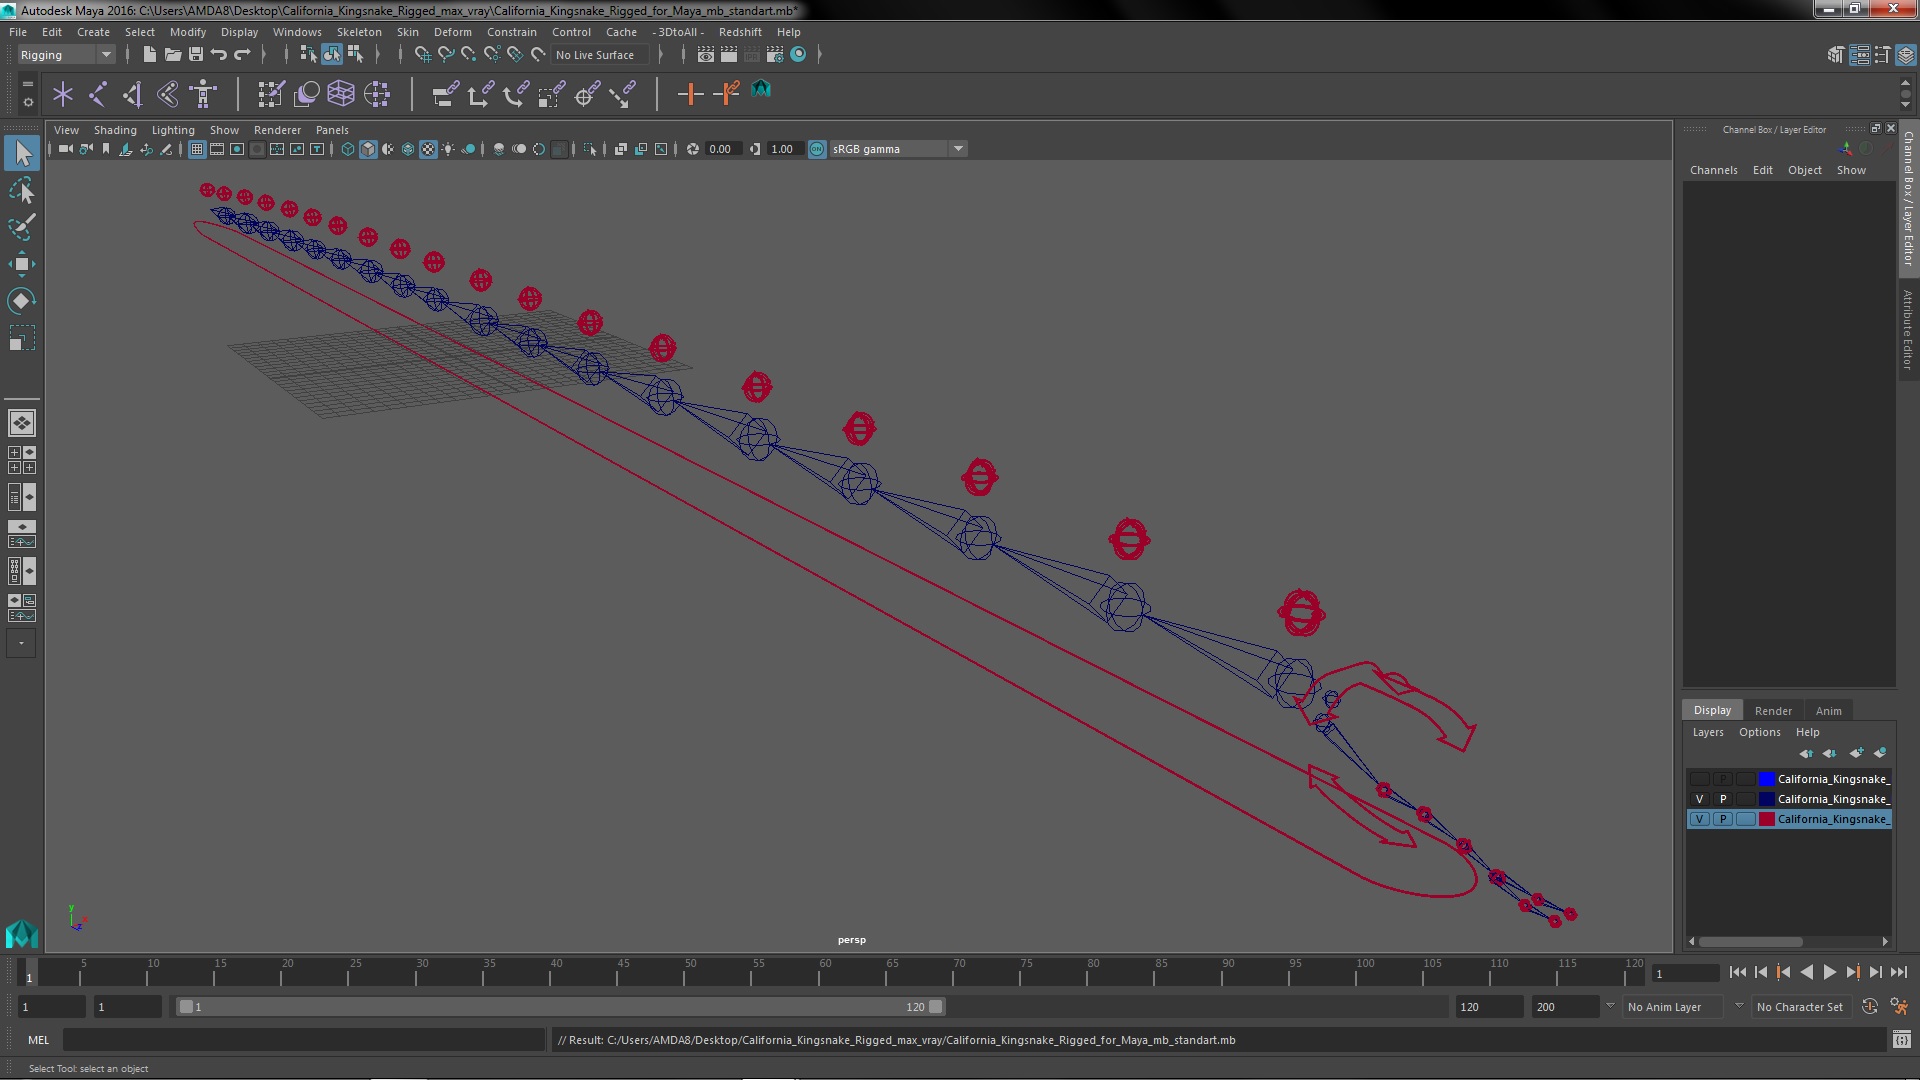The image size is (1920, 1080).
Task: Click Layers menu in Layer Editor
Action: point(1708,732)
